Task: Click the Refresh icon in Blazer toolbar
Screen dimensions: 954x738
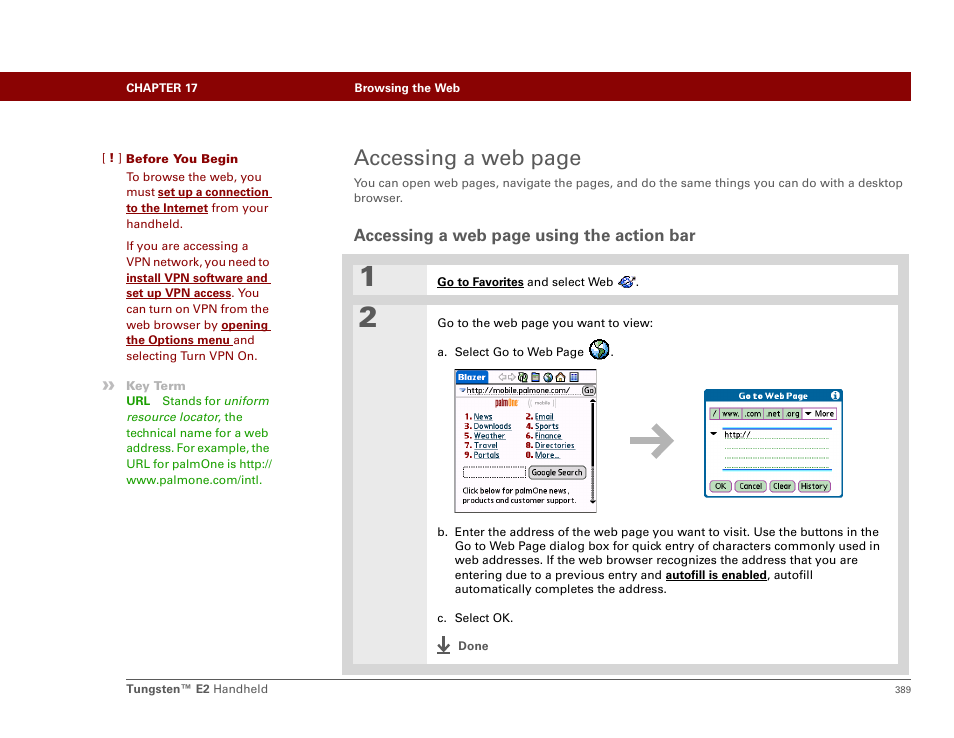Action: (x=523, y=377)
